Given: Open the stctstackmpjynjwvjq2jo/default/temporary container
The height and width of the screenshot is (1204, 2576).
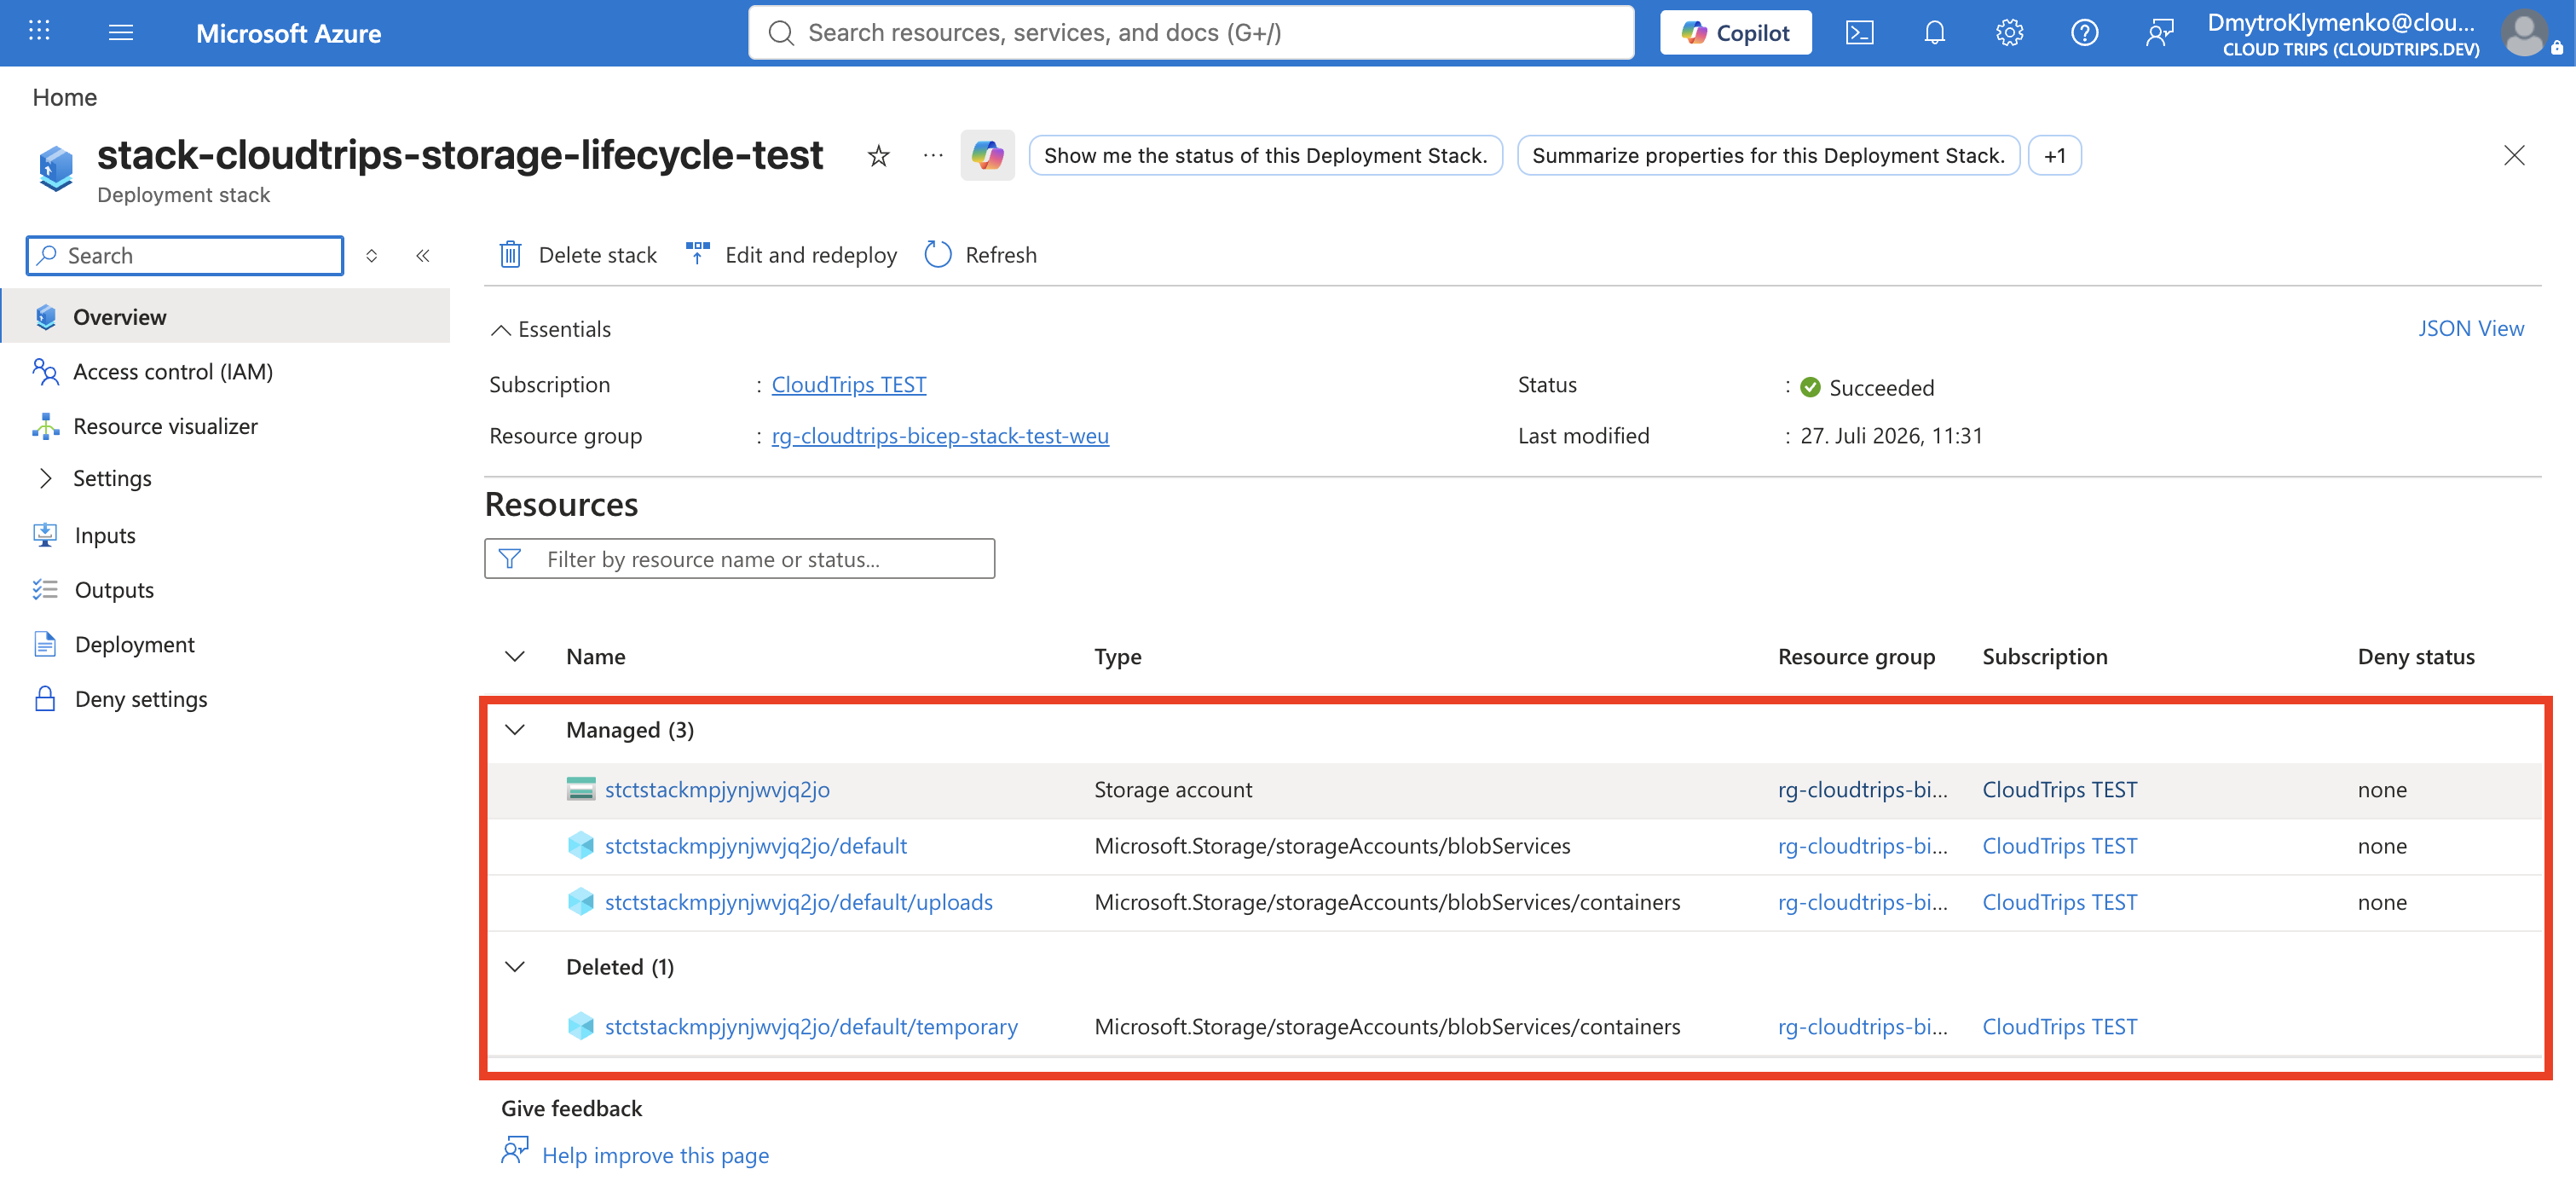Looking at the screenshot, I should tap(811, 1026).
